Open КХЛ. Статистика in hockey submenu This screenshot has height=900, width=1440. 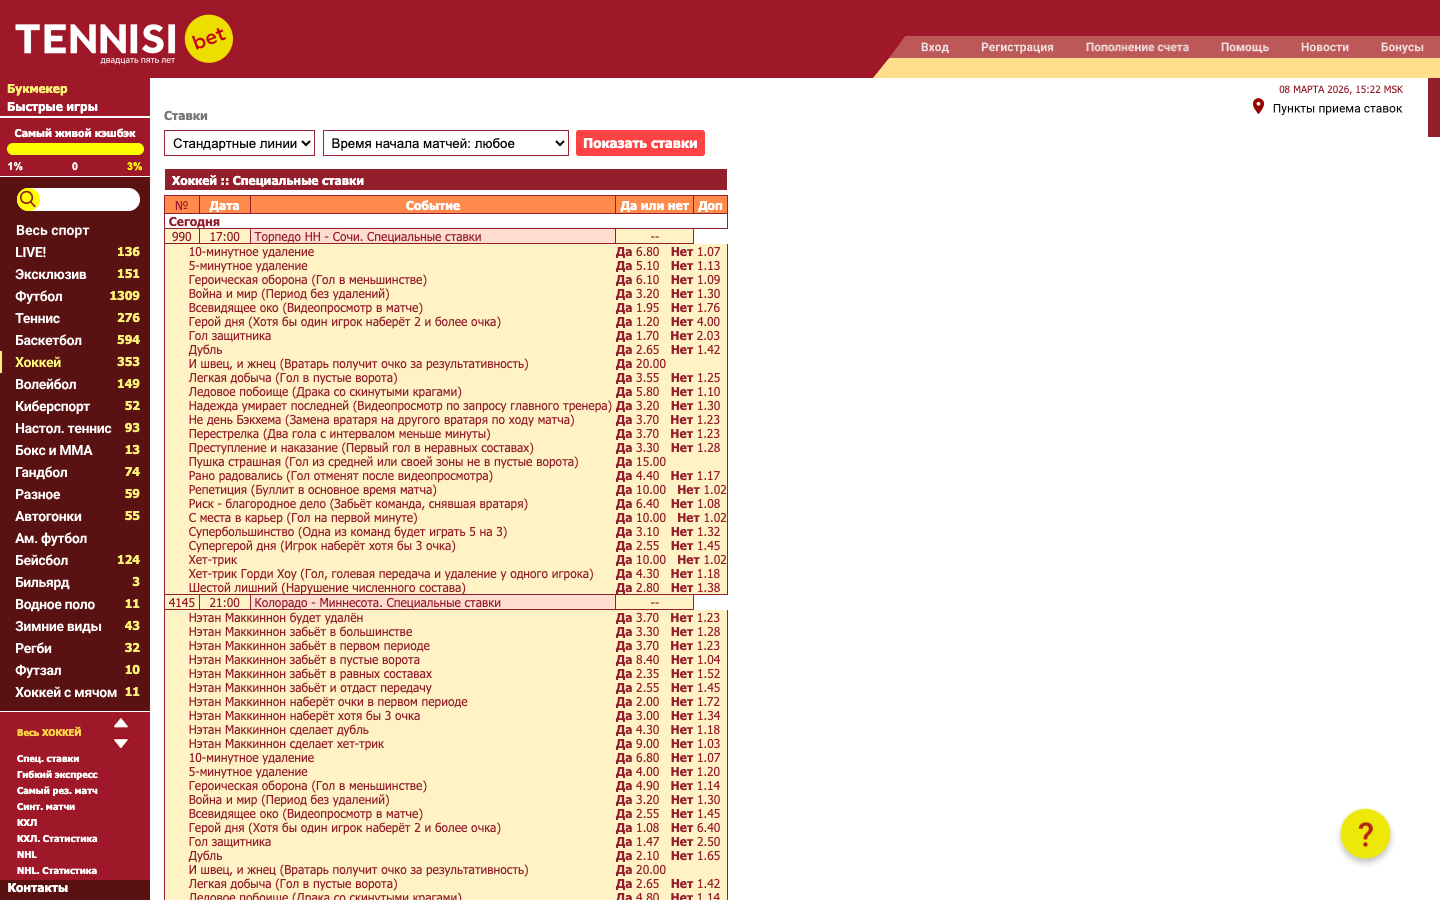coord(57,838)
